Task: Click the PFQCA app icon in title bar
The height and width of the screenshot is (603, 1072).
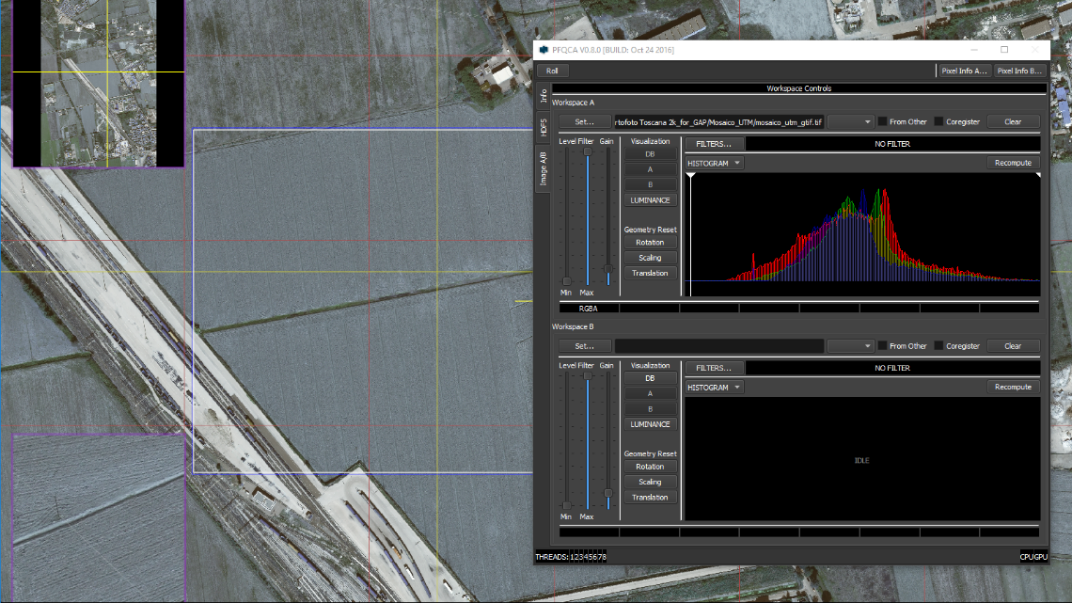Action: pos(544,49)
